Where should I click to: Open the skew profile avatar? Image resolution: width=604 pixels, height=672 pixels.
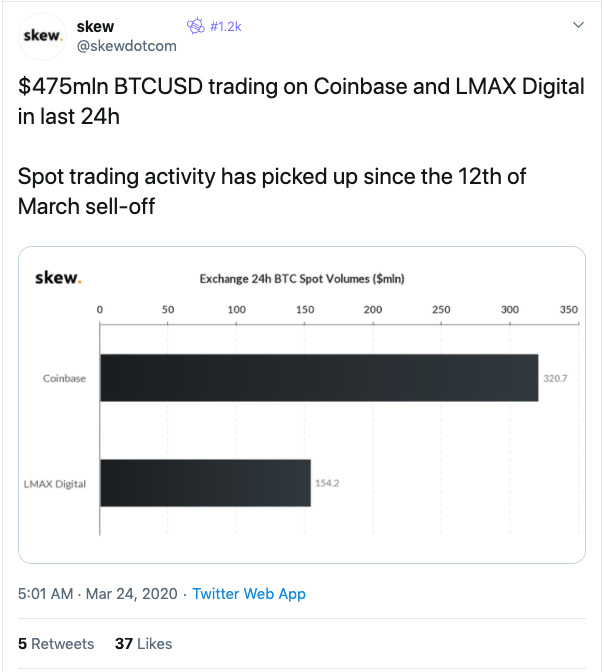(42, 36)
